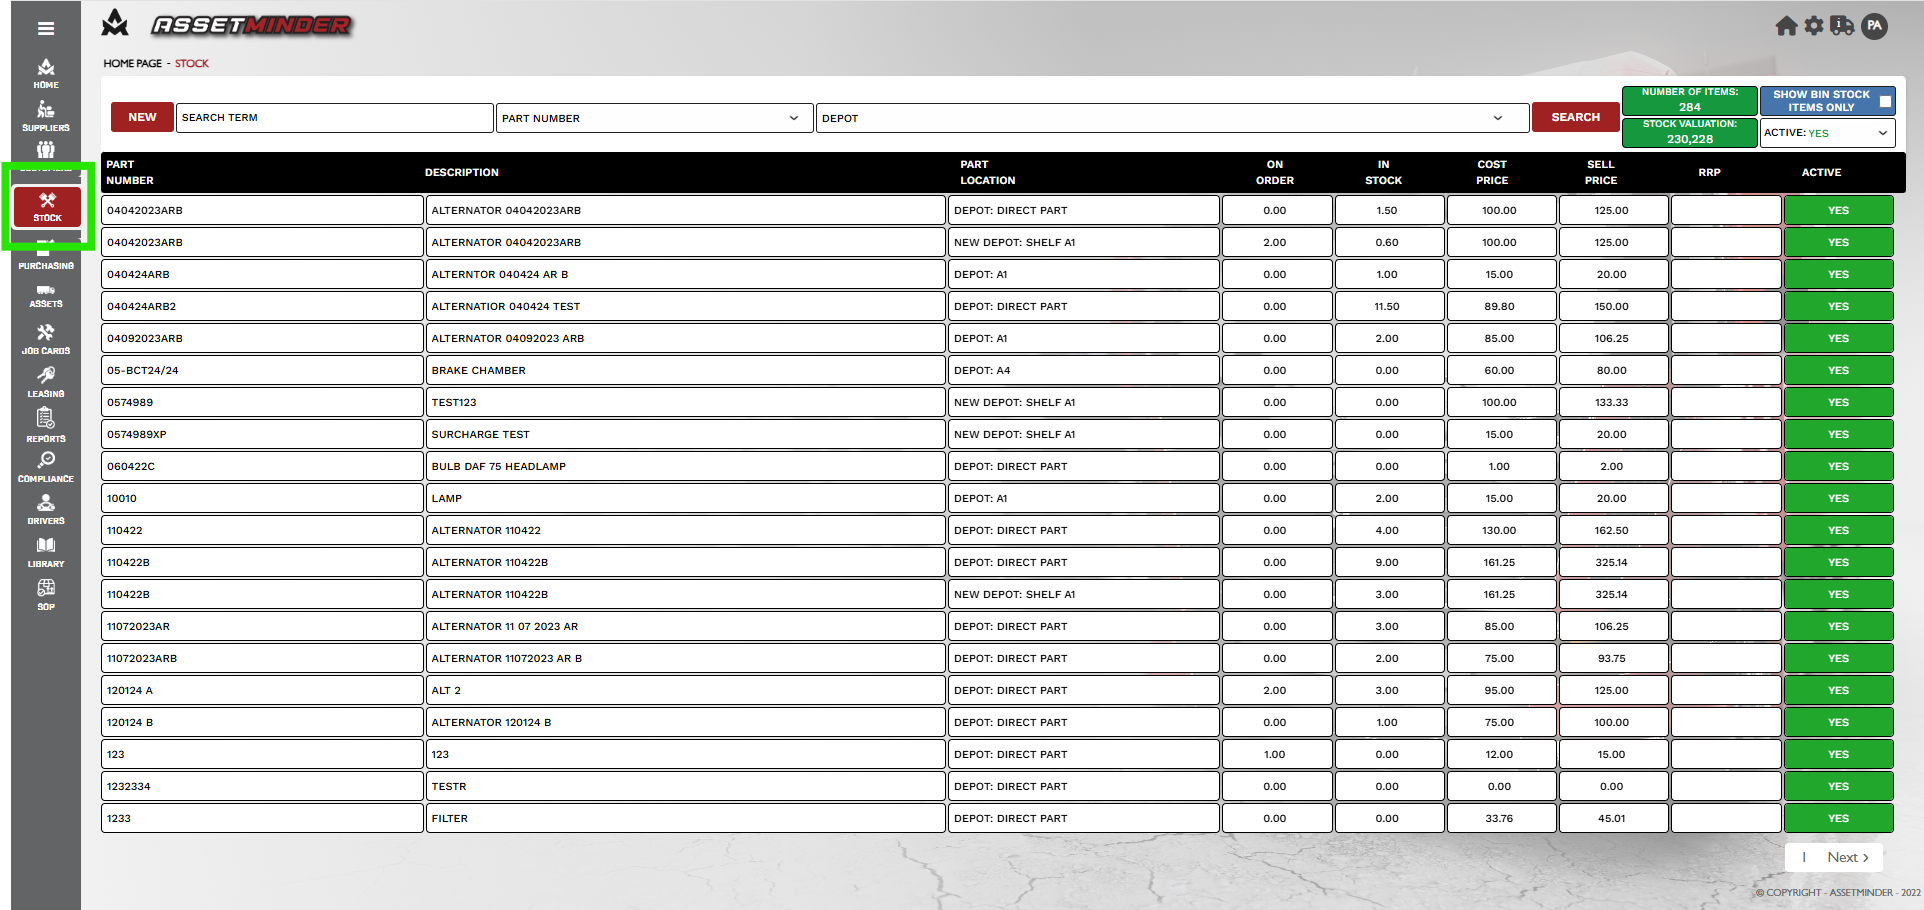Click the hamburger menu icon
The width and height of the screenshot is (1924, 910).
click(x=46, y=28)
